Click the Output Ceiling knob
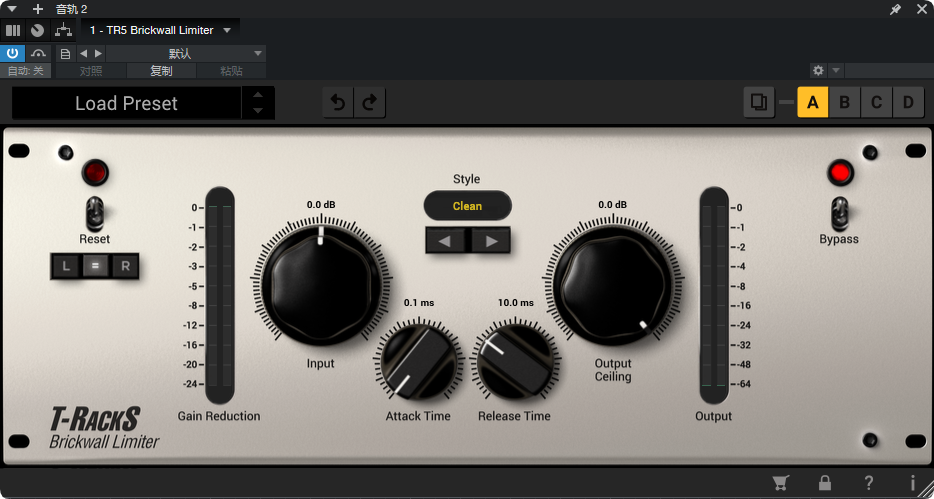Viewport: 934px width, 499px height. (x=613, y=286)
